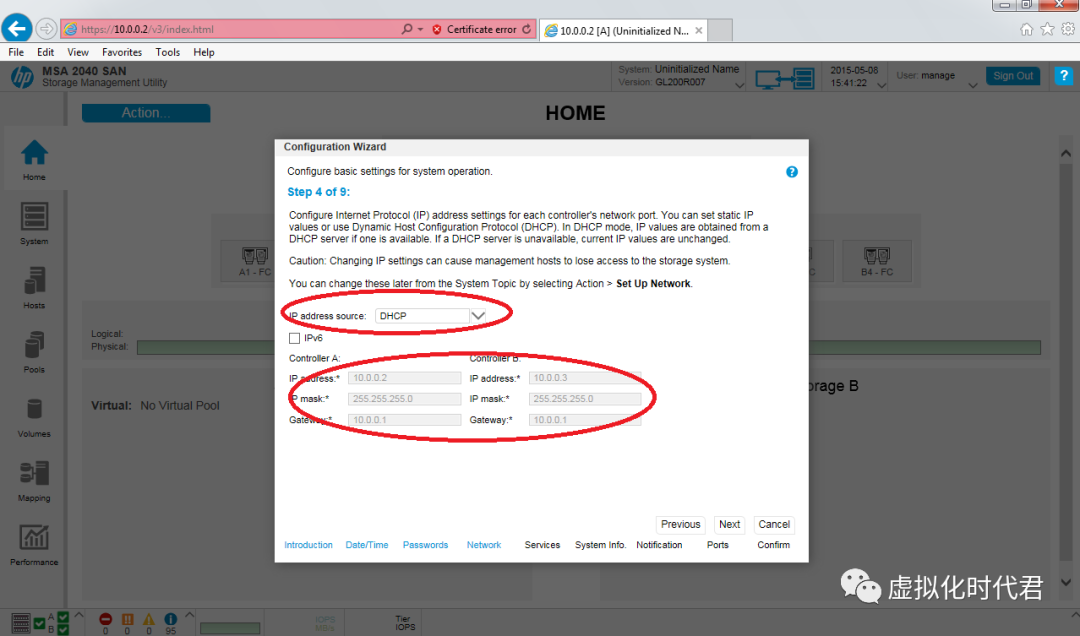
Task: Click the Certificate error warning
Action: 475,29
